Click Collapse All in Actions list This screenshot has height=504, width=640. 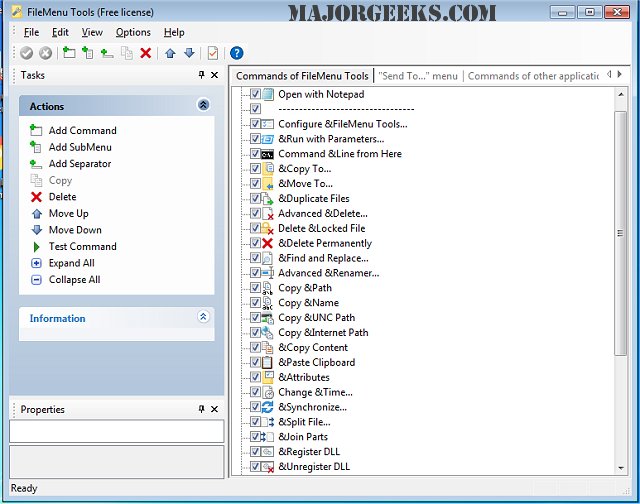[74, 280]
